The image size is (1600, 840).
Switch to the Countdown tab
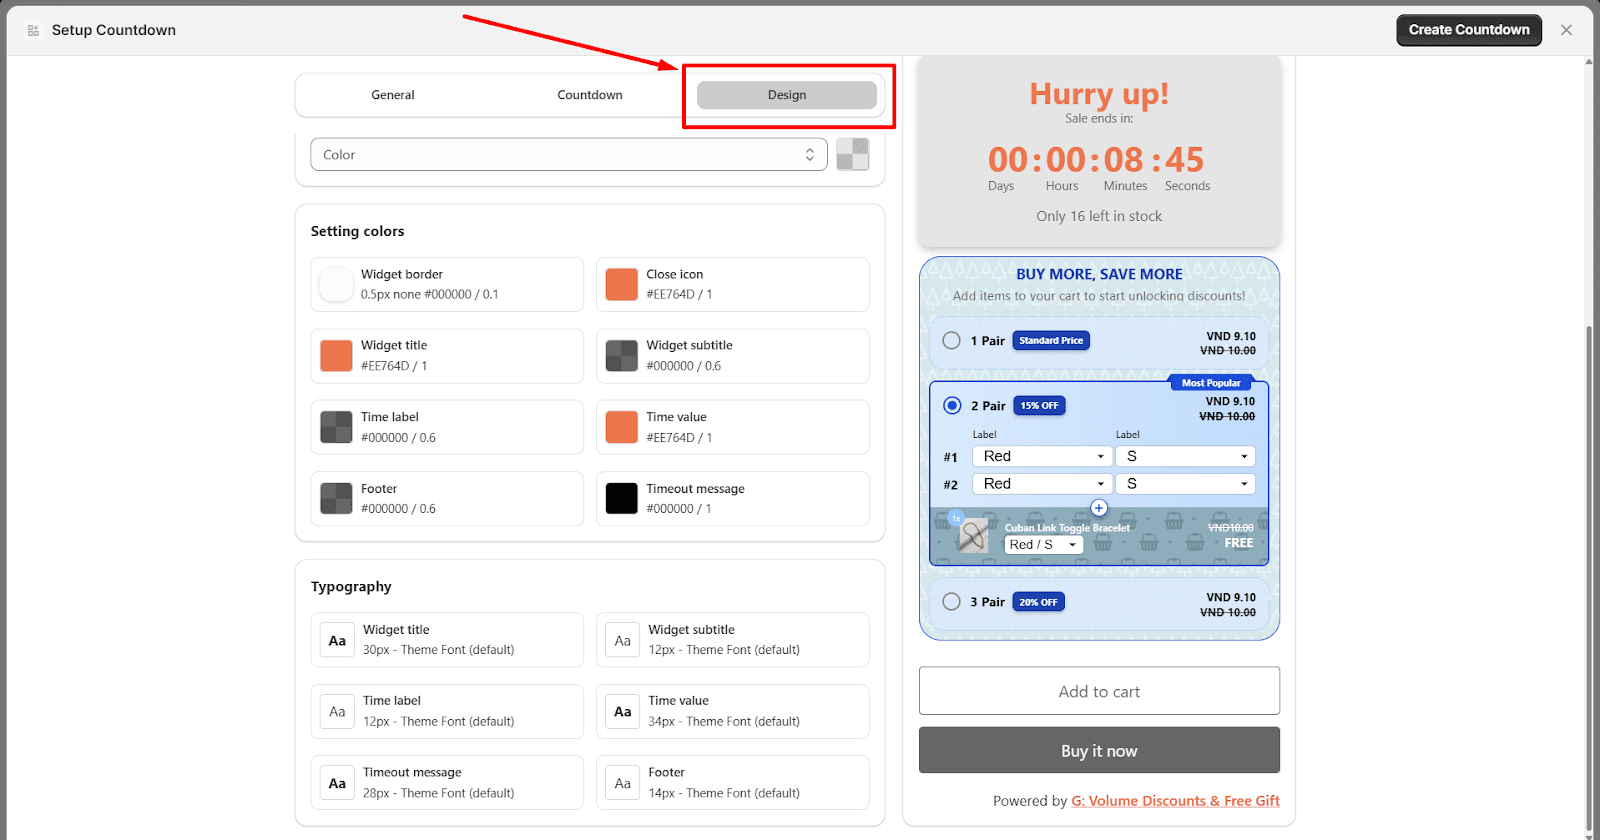590,95
